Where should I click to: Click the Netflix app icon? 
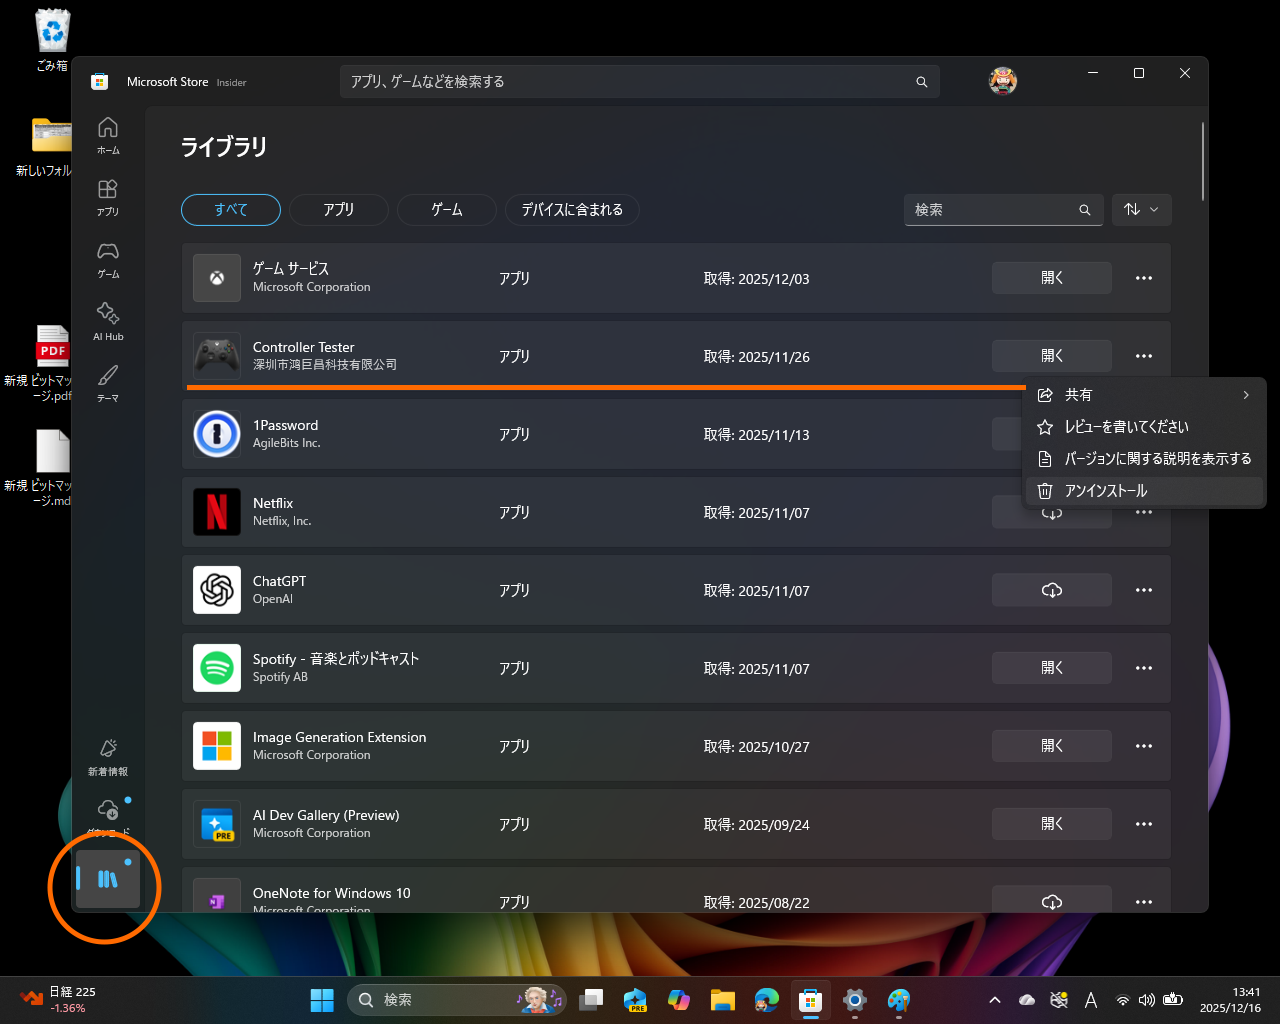click(217, 512)
